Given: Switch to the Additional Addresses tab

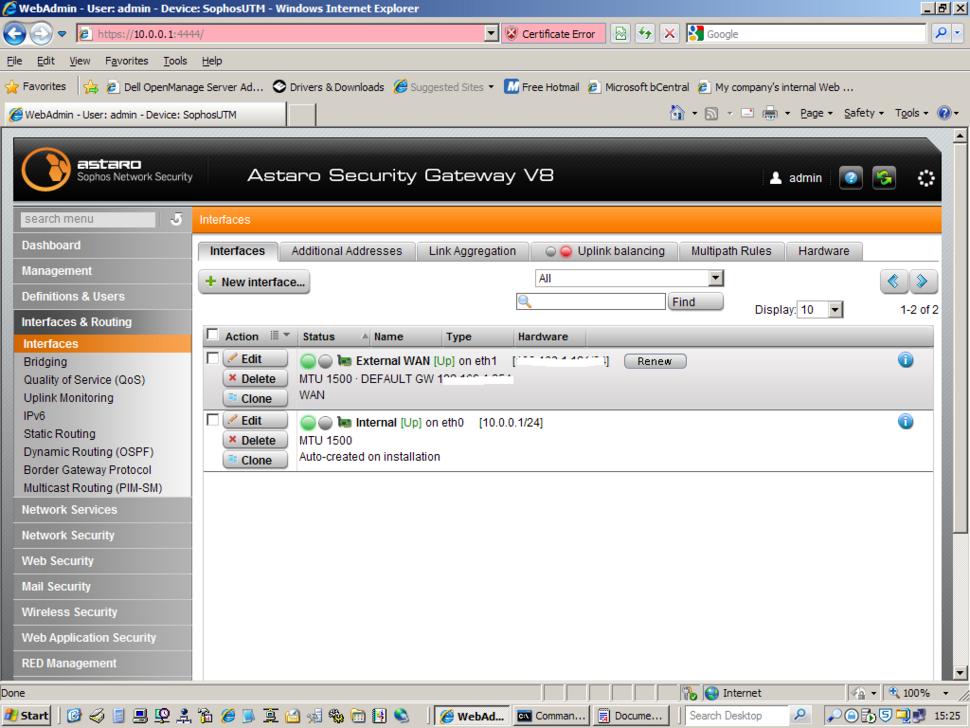Looking at the screenshot, I should (x=346, y=251).
